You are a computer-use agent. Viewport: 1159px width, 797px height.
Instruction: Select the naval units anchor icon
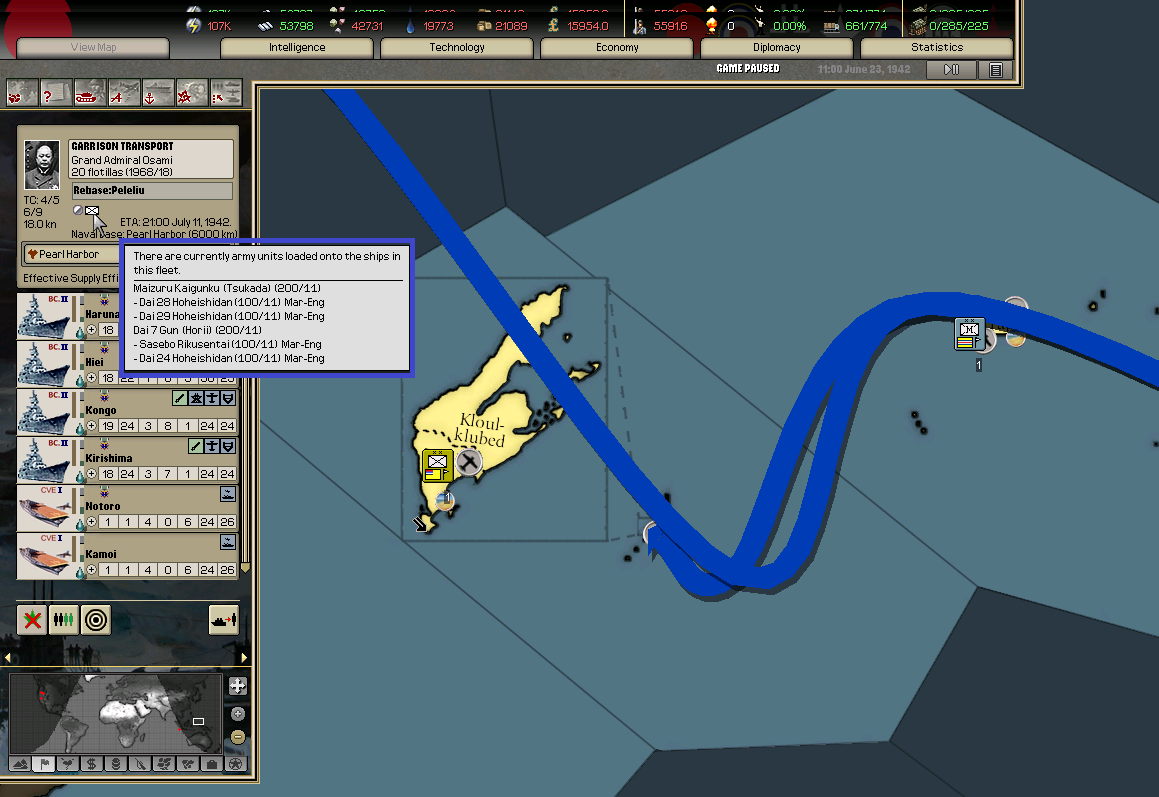(x=157, y=95)
